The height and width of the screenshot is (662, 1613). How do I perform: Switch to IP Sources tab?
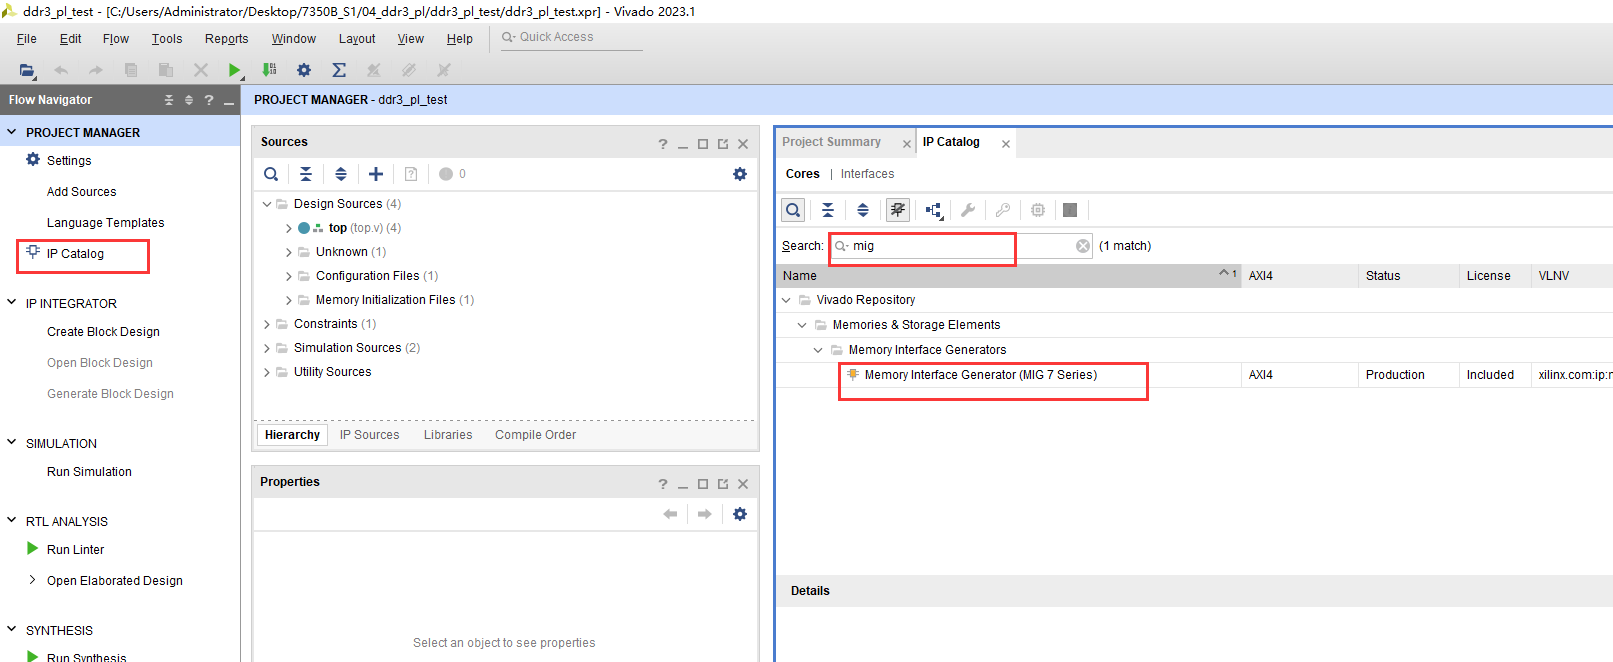point(369,435)
